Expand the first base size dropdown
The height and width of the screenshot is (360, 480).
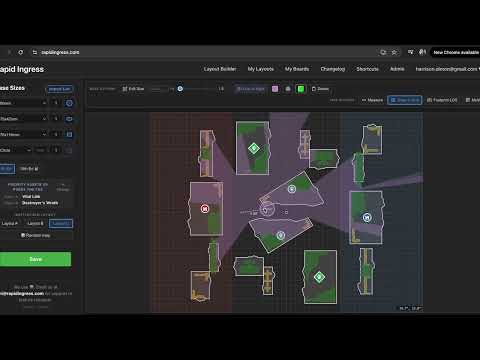pos(23,103)
